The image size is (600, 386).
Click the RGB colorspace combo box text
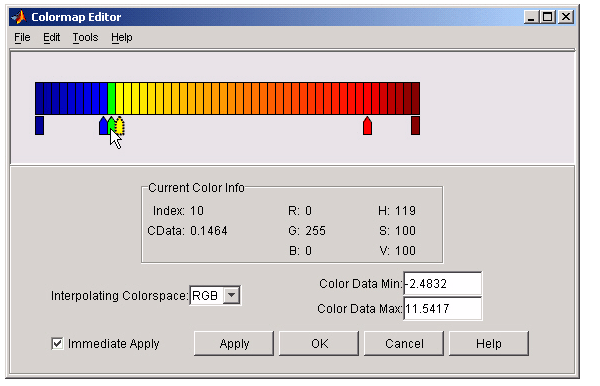tap(205, 295)
